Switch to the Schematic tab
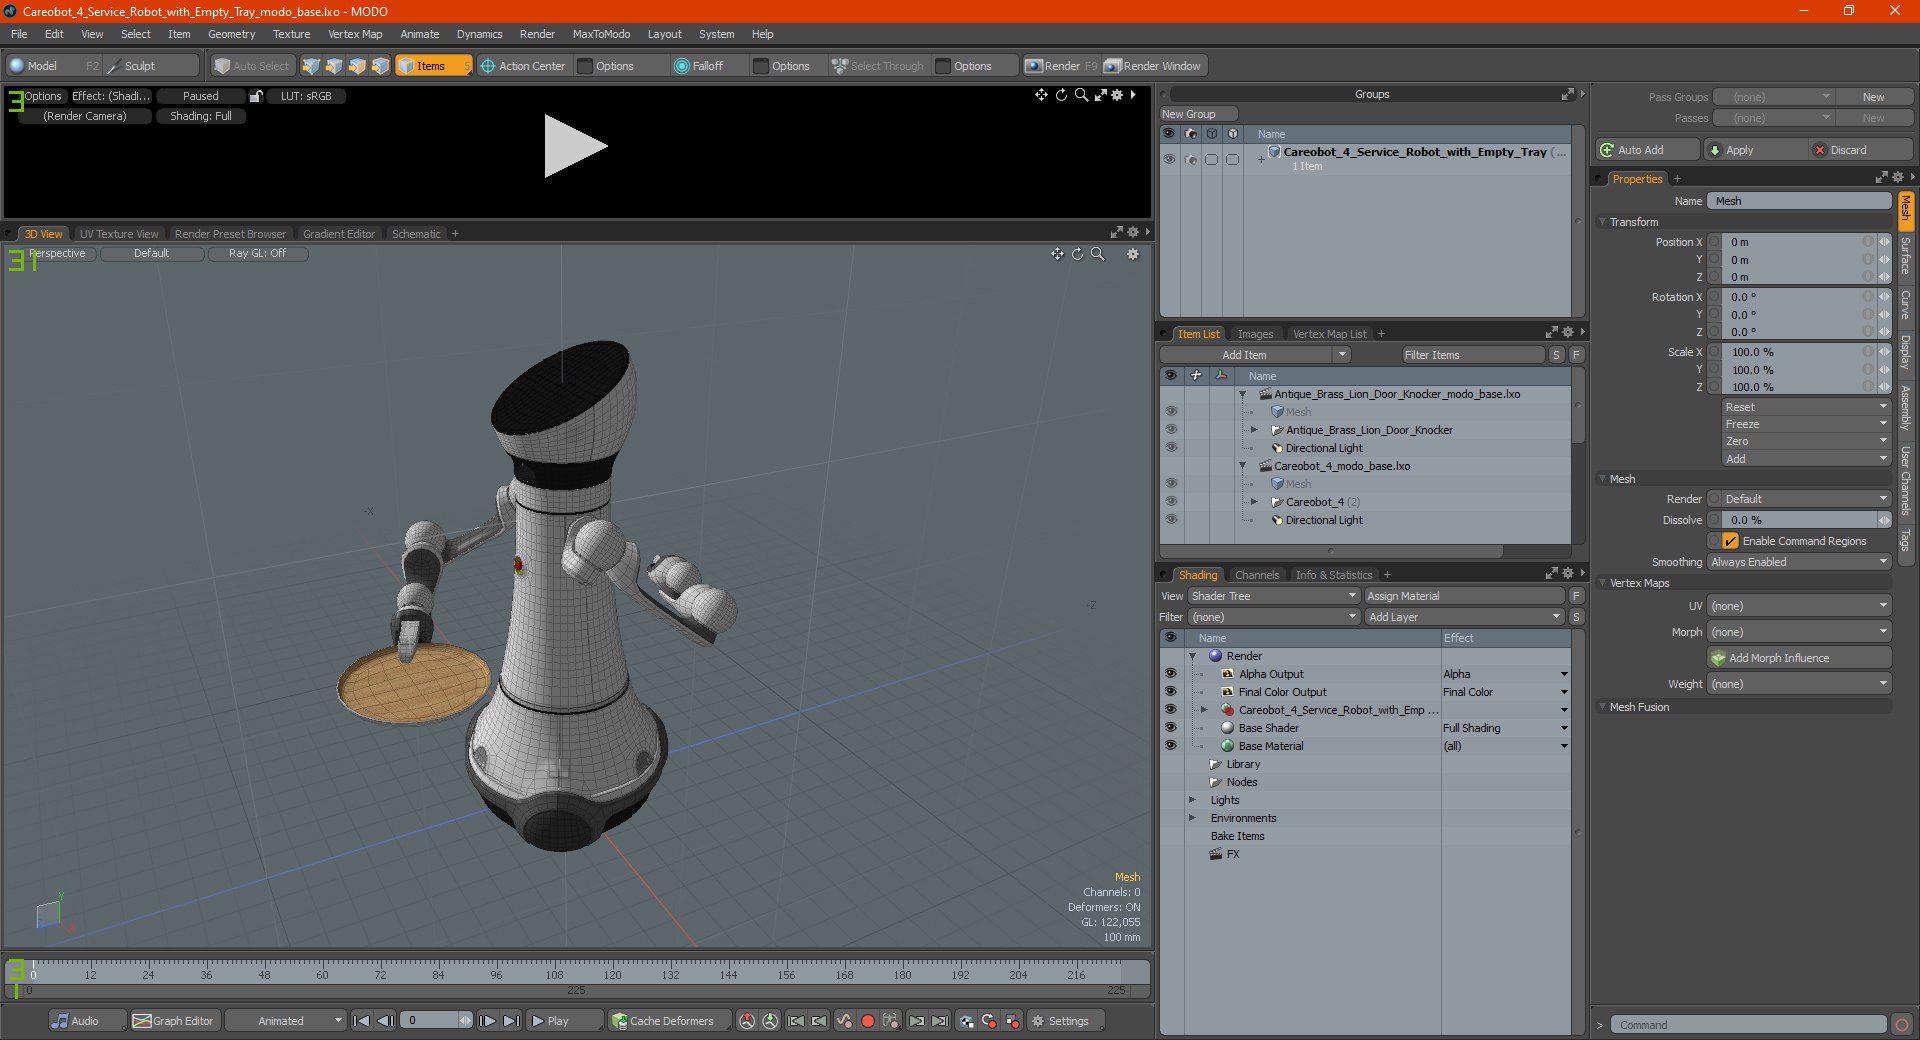Screen dimensions: 1920x1040 point(416,234)
